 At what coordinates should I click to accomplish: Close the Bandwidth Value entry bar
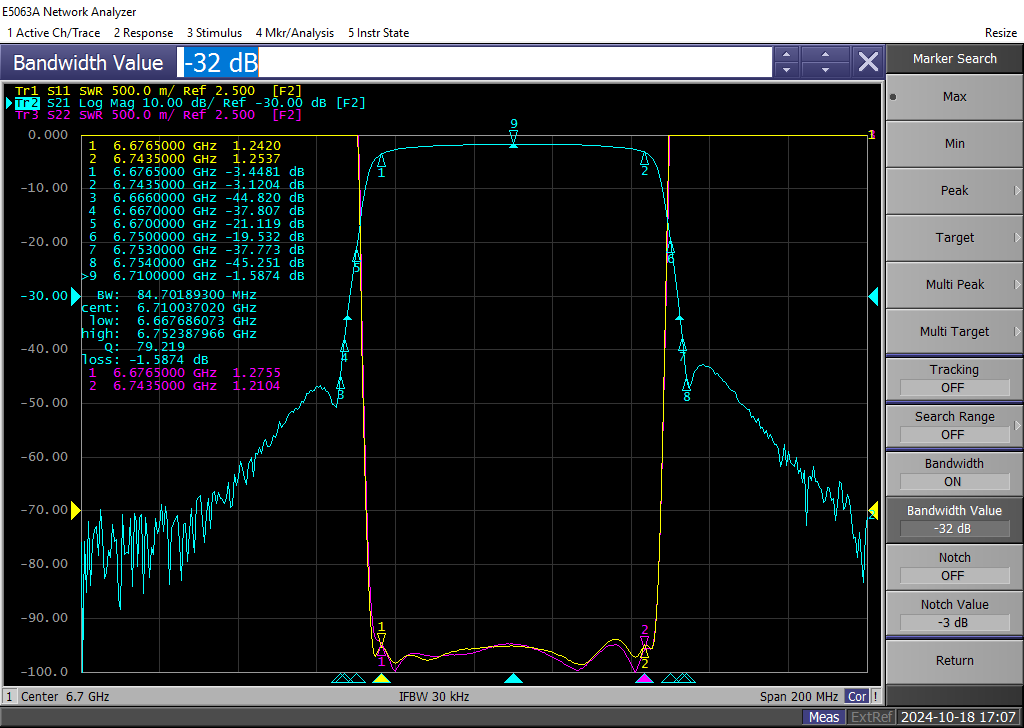[868, 62]
